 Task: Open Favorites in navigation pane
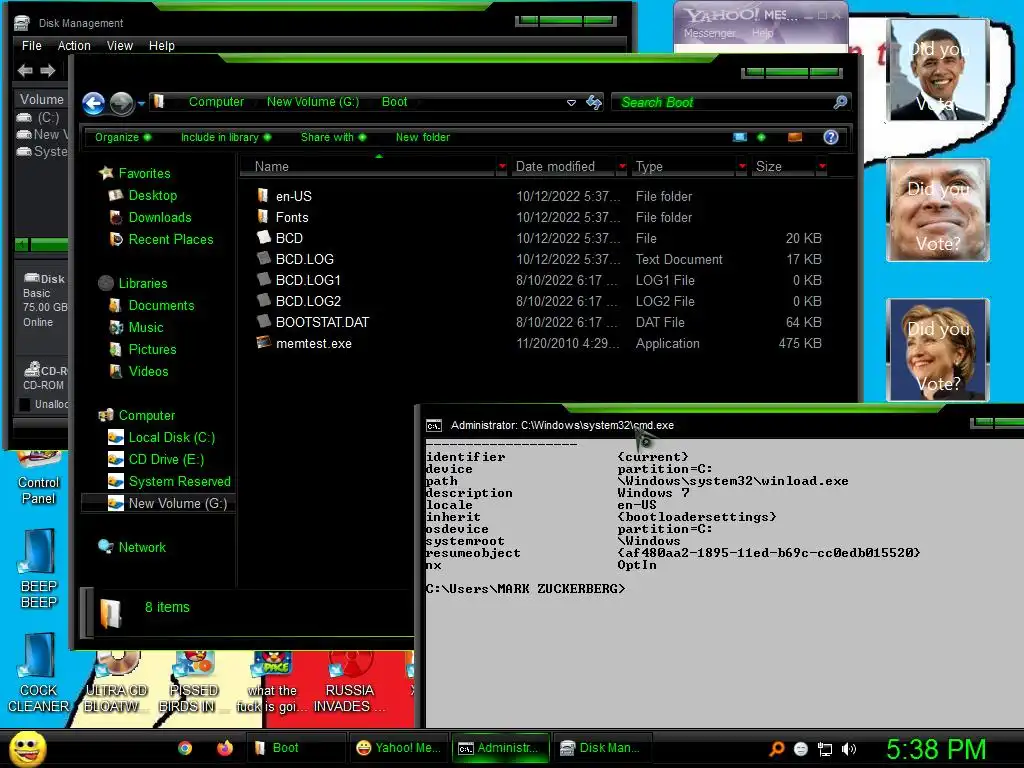click(x=144, y=173)
